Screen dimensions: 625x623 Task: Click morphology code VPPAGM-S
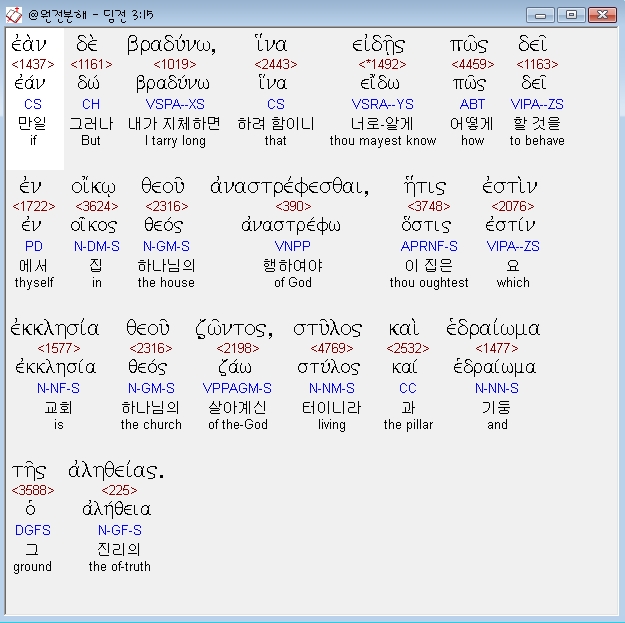pos(237,388)
